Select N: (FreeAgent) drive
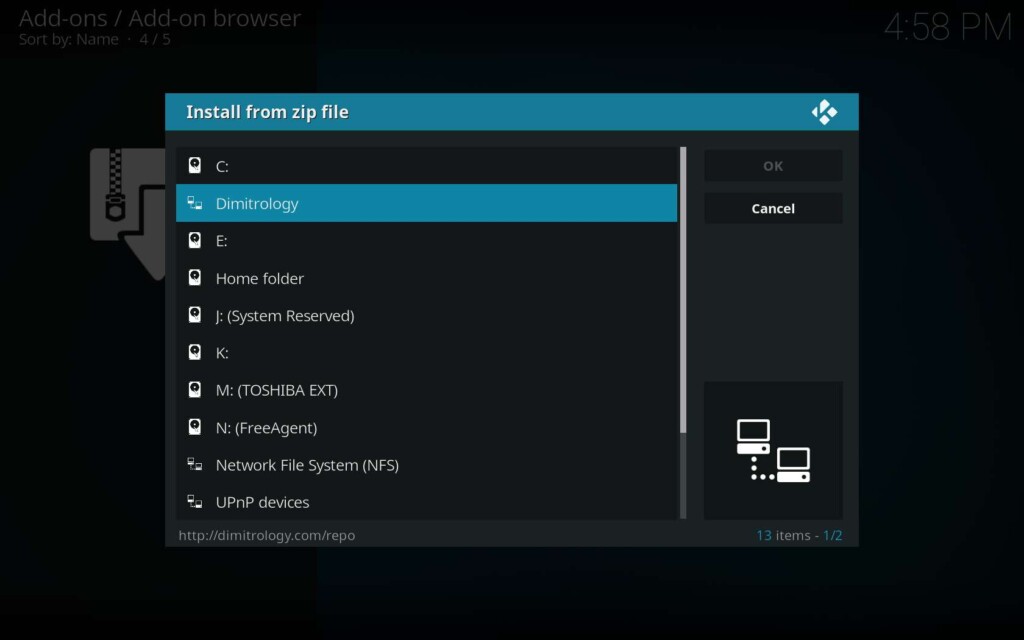Screen dimensions: 1024x640 click(x=426, y=427)
